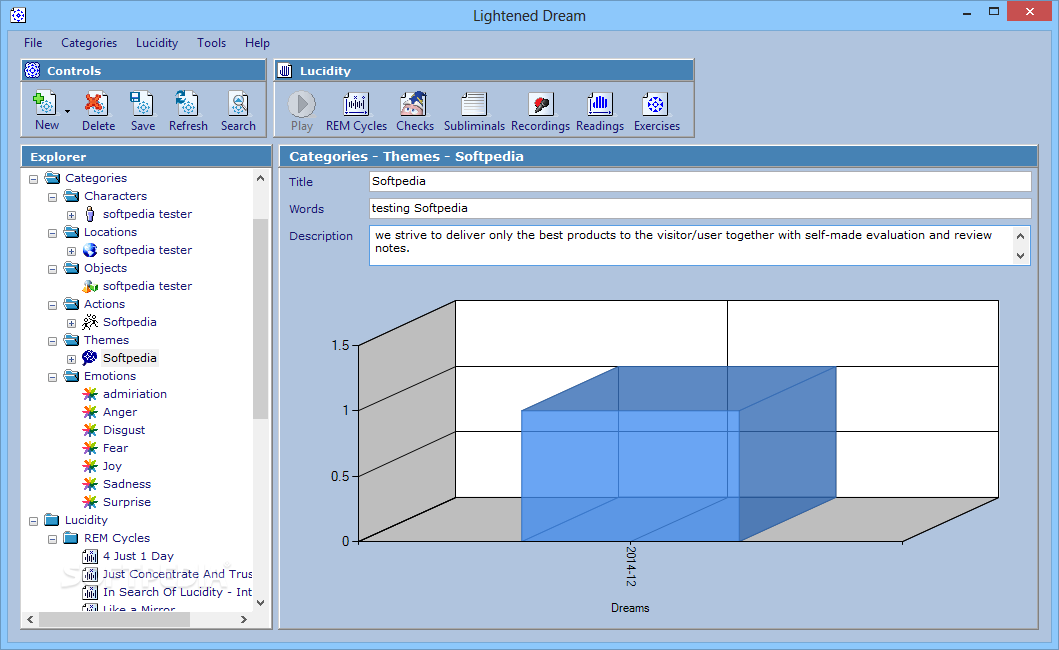1059x650 pixels.
Task: Open the File menu
Action: pos(33,43)
